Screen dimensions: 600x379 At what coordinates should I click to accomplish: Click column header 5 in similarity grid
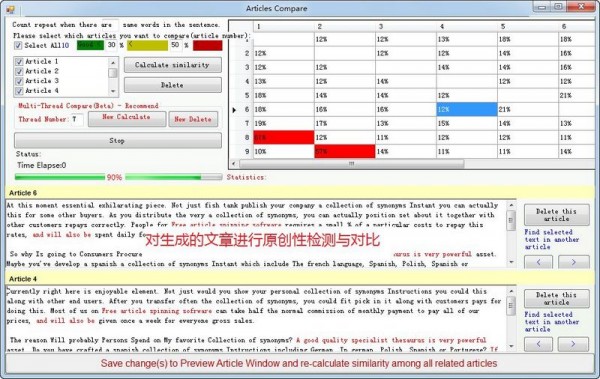[528, 26]
